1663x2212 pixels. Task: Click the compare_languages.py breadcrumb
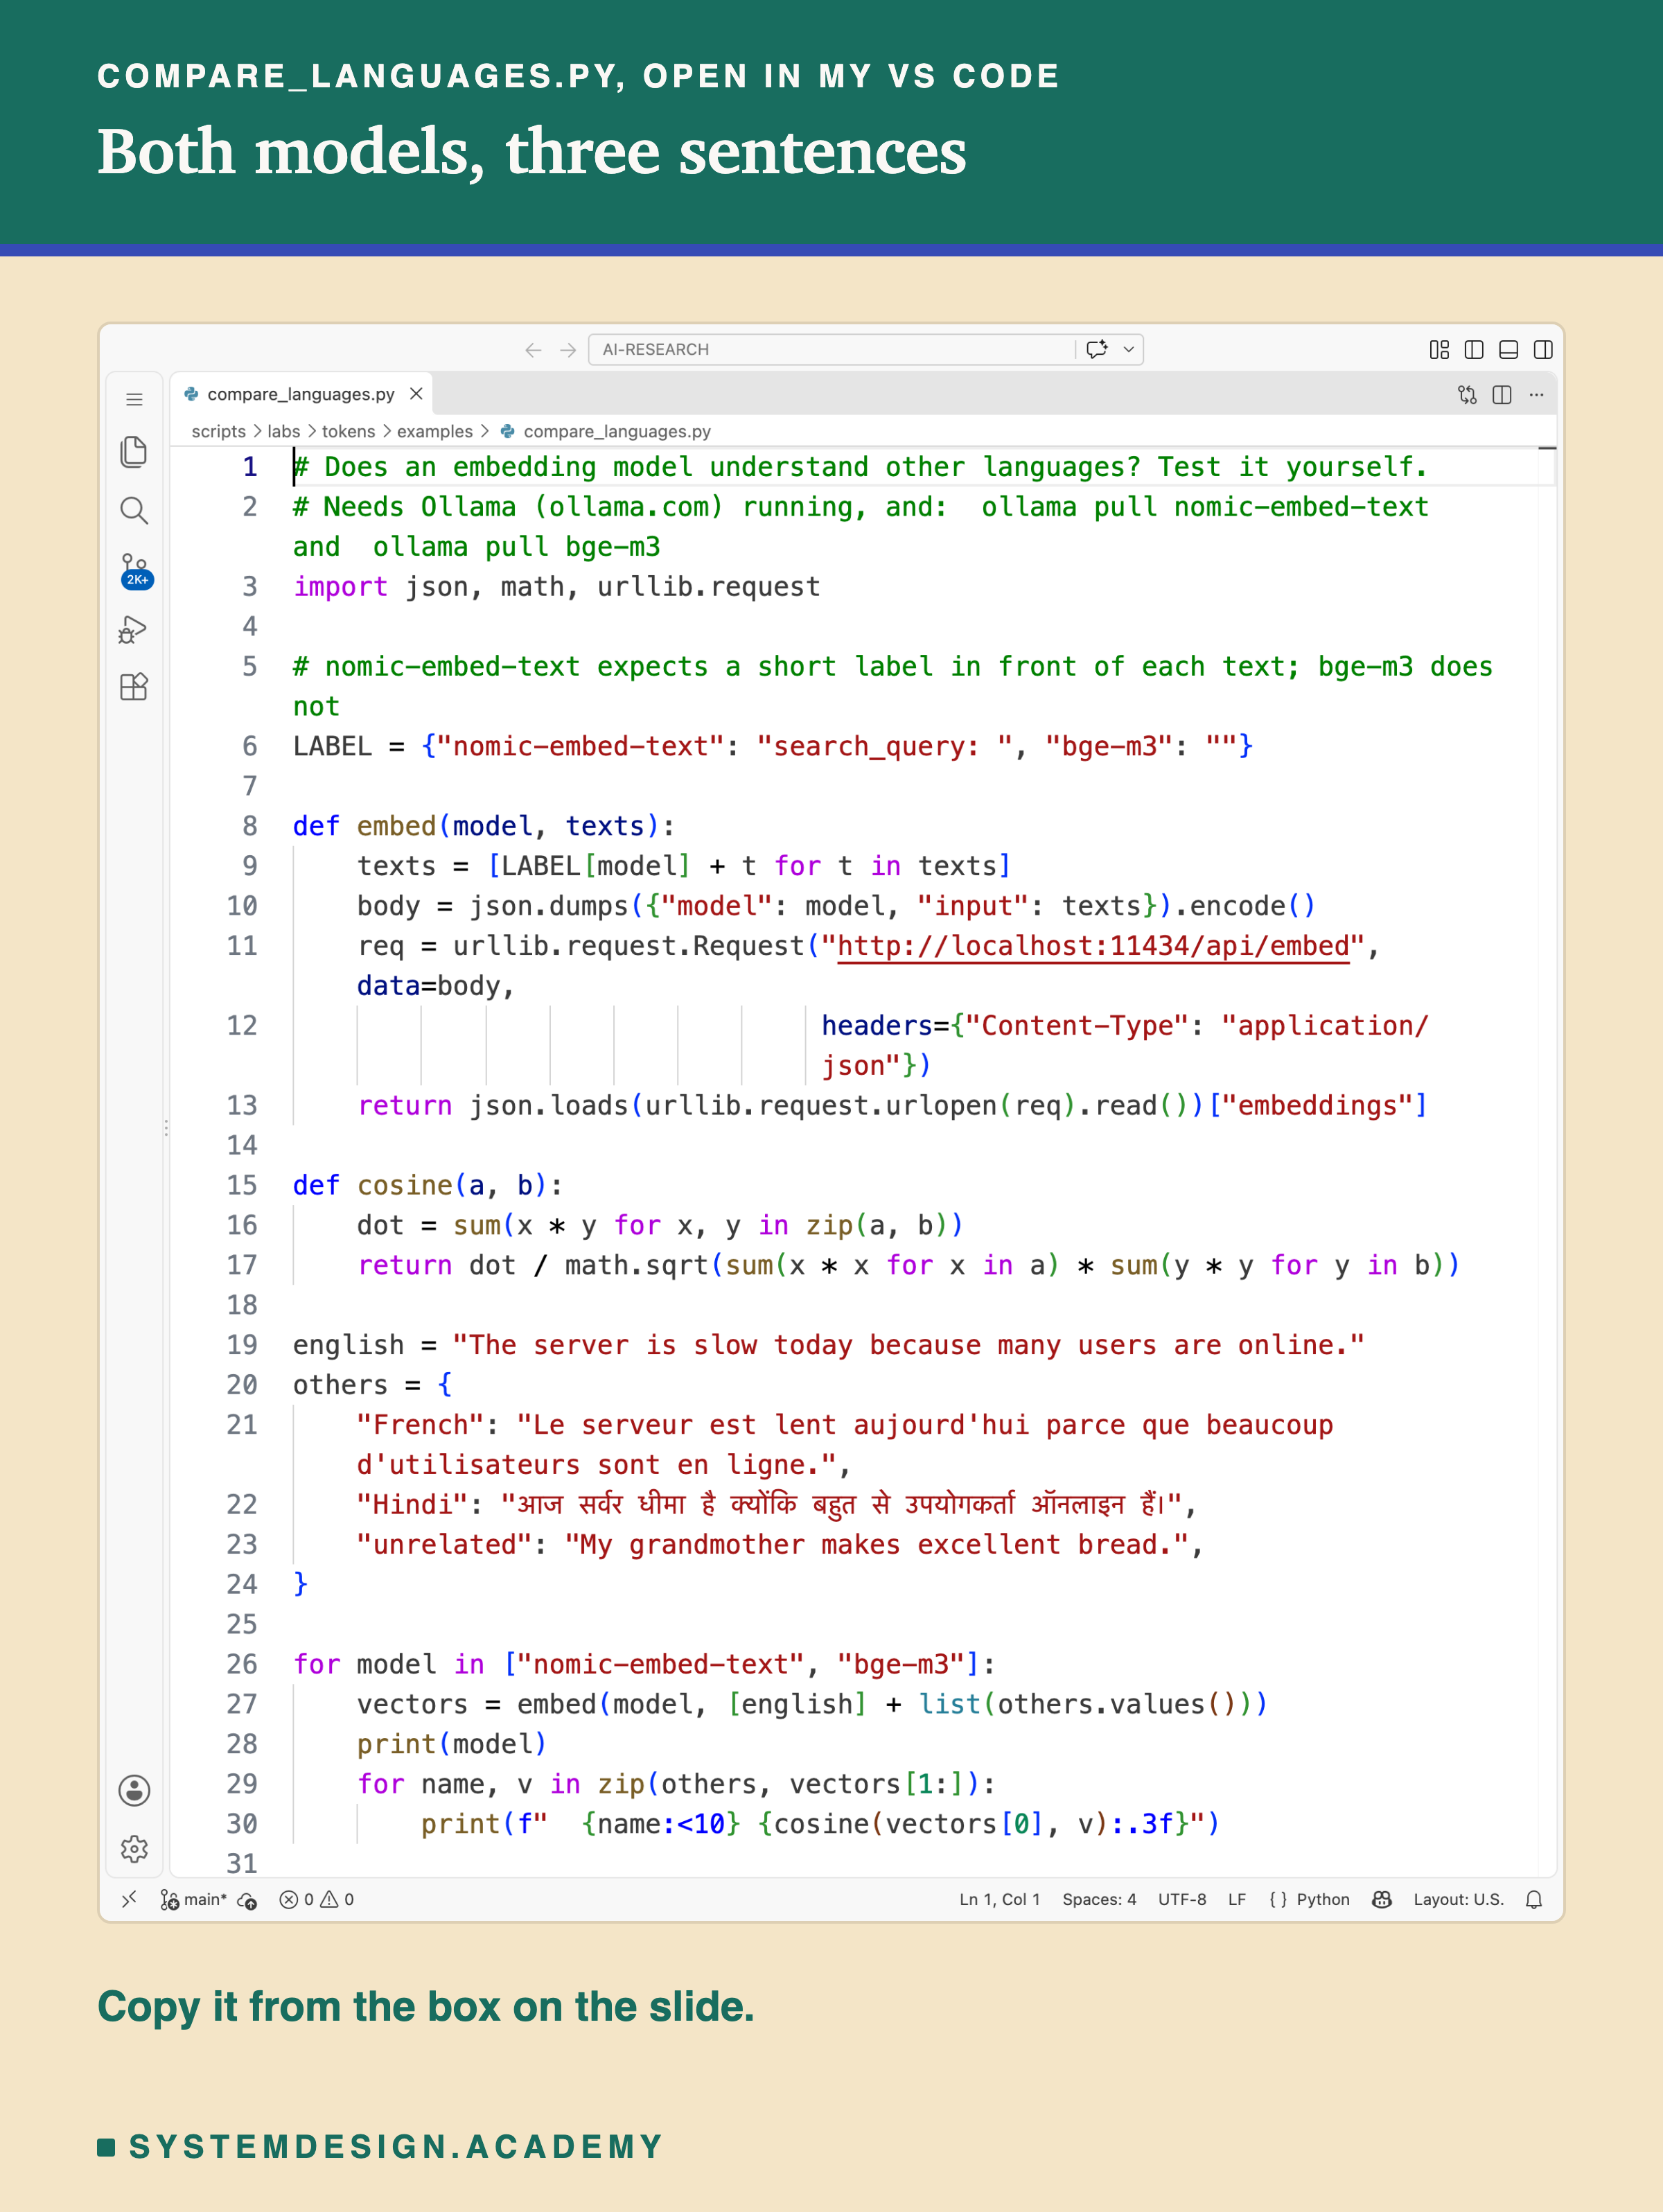617,431
